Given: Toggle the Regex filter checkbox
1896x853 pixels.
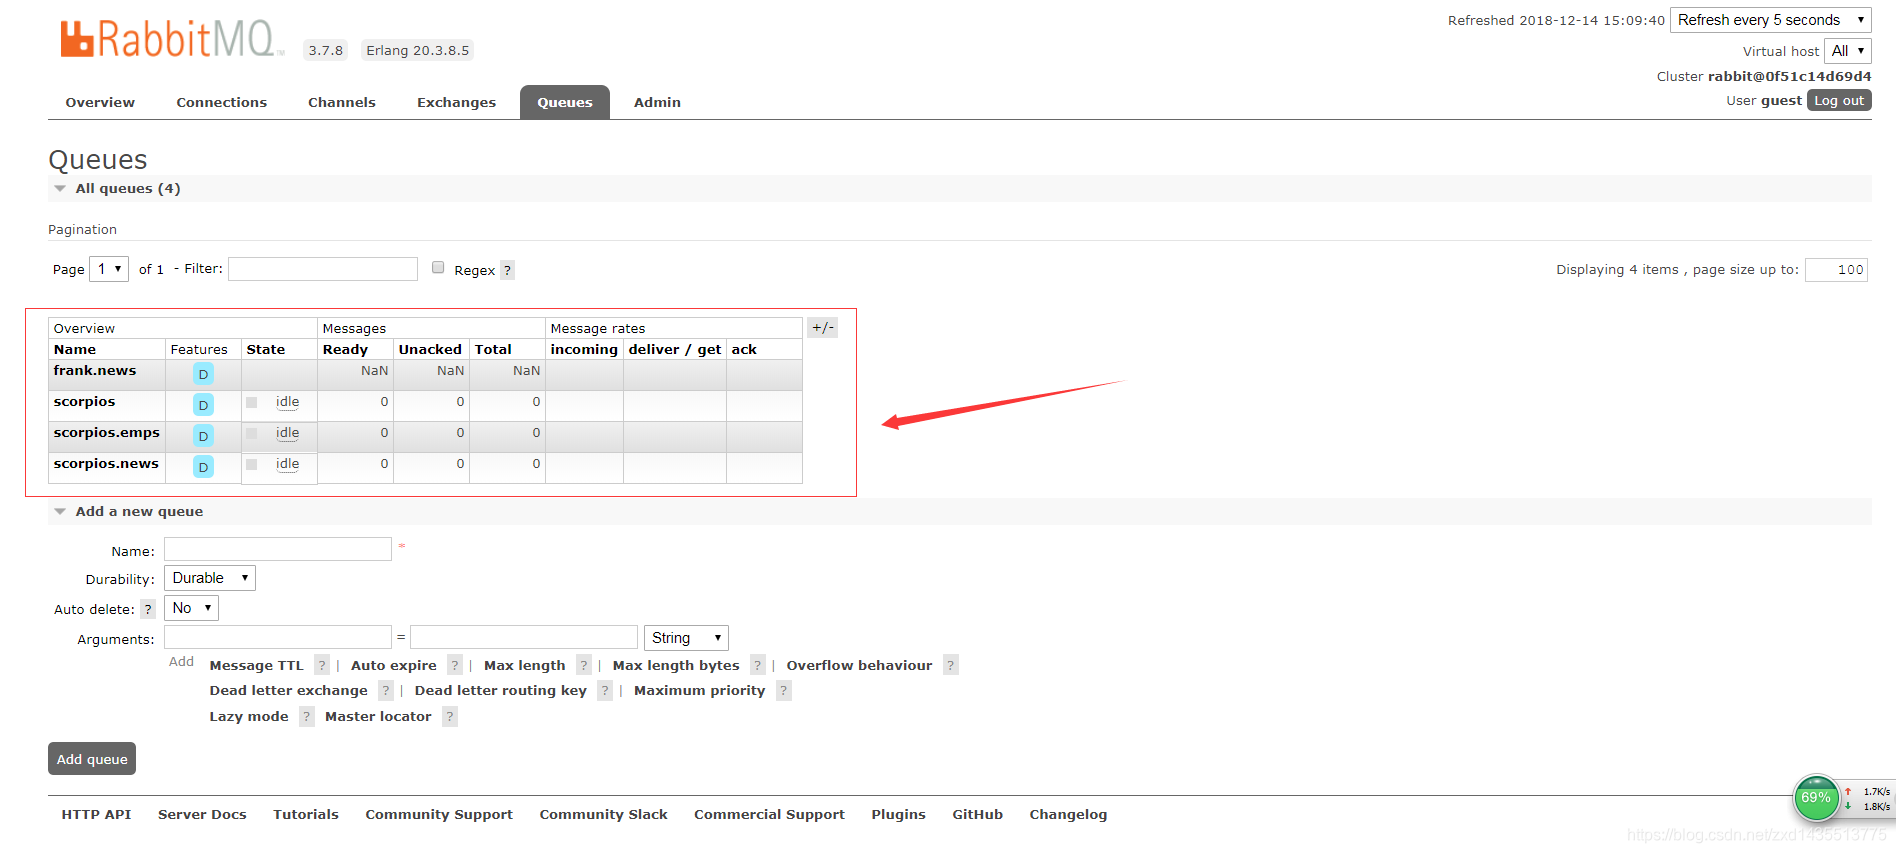Looking at the screenshot, I should (x=438, y=267).
